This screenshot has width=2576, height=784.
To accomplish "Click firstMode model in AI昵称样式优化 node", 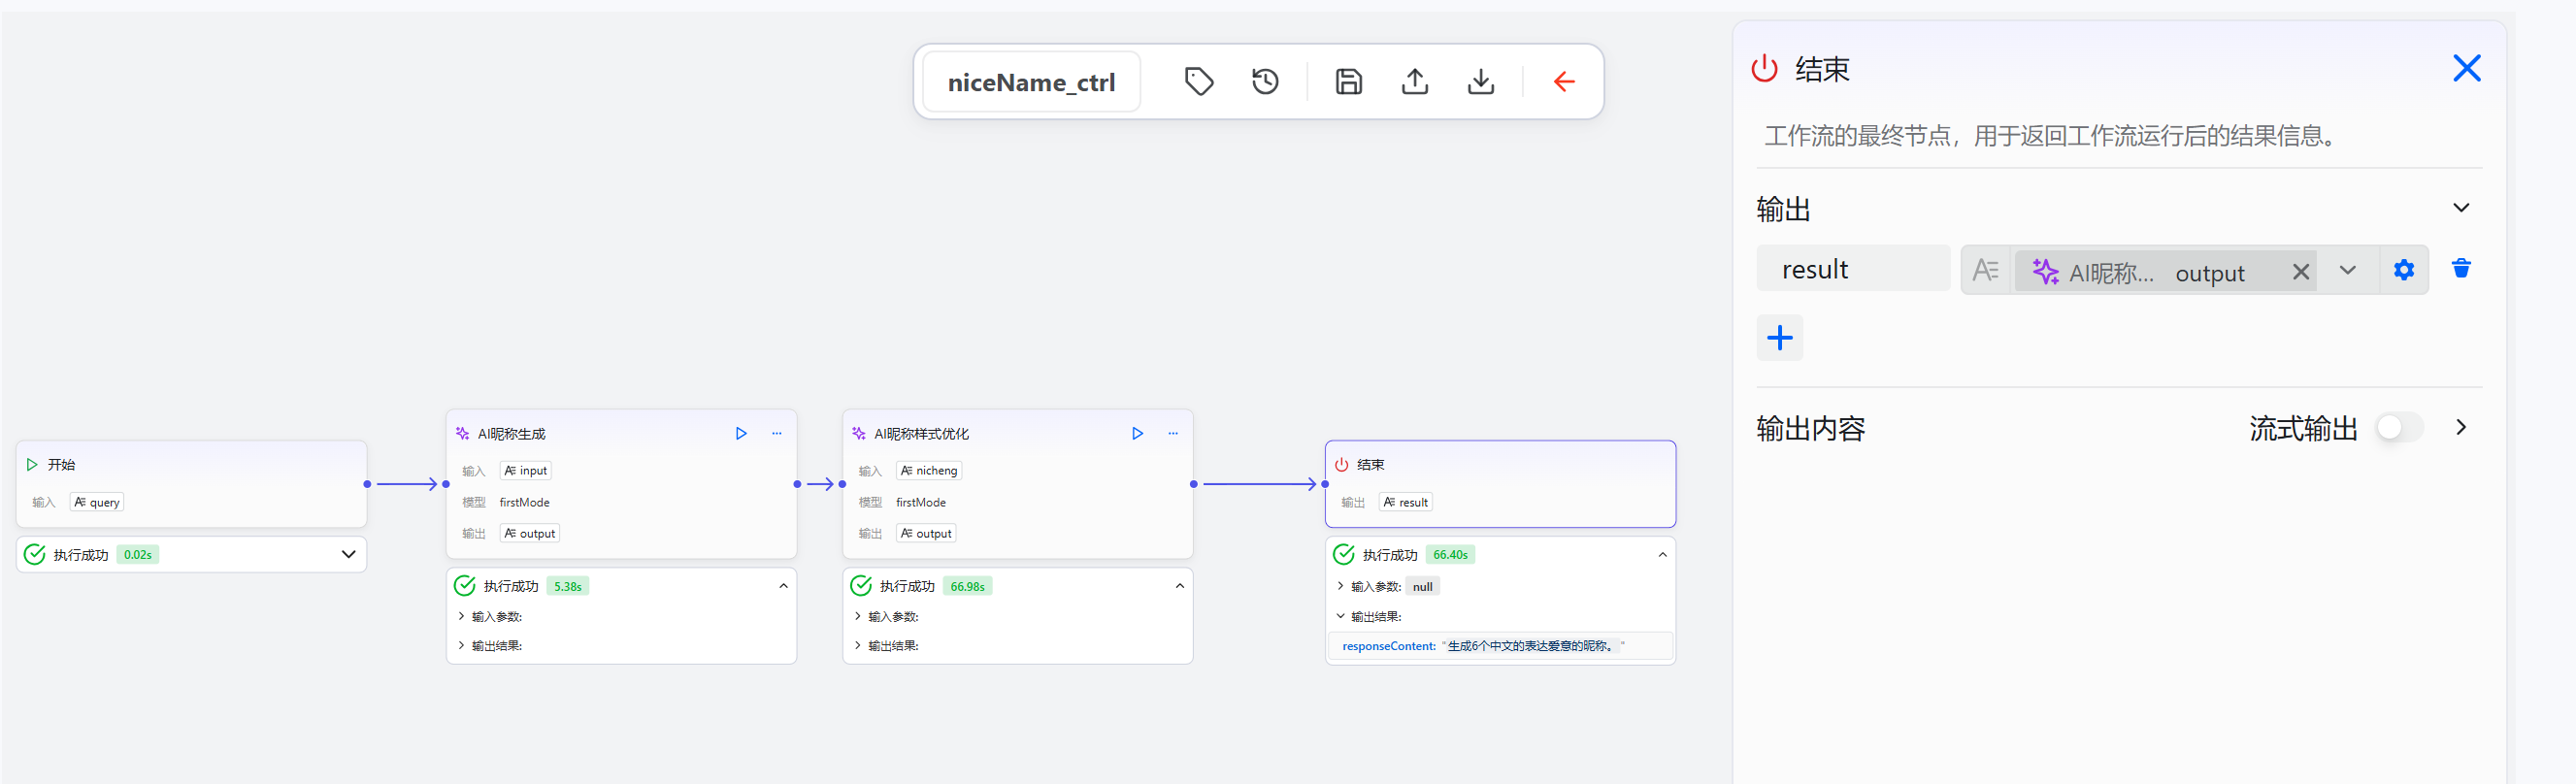I will point(920,502).
